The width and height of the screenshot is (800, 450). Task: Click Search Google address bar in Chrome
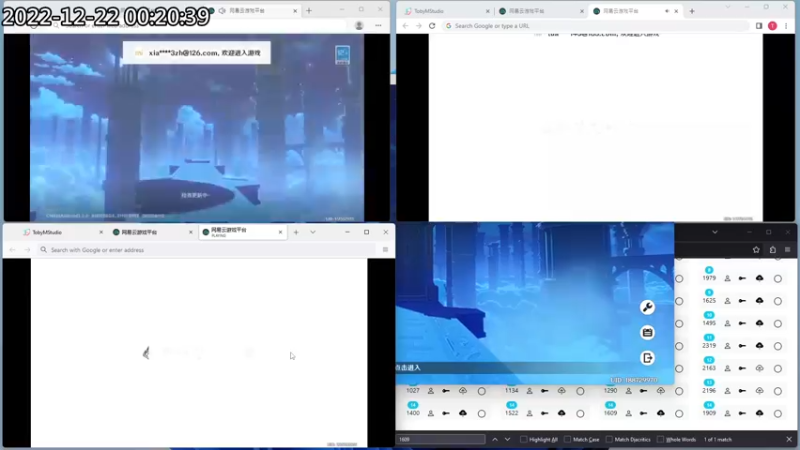point(596,26)
